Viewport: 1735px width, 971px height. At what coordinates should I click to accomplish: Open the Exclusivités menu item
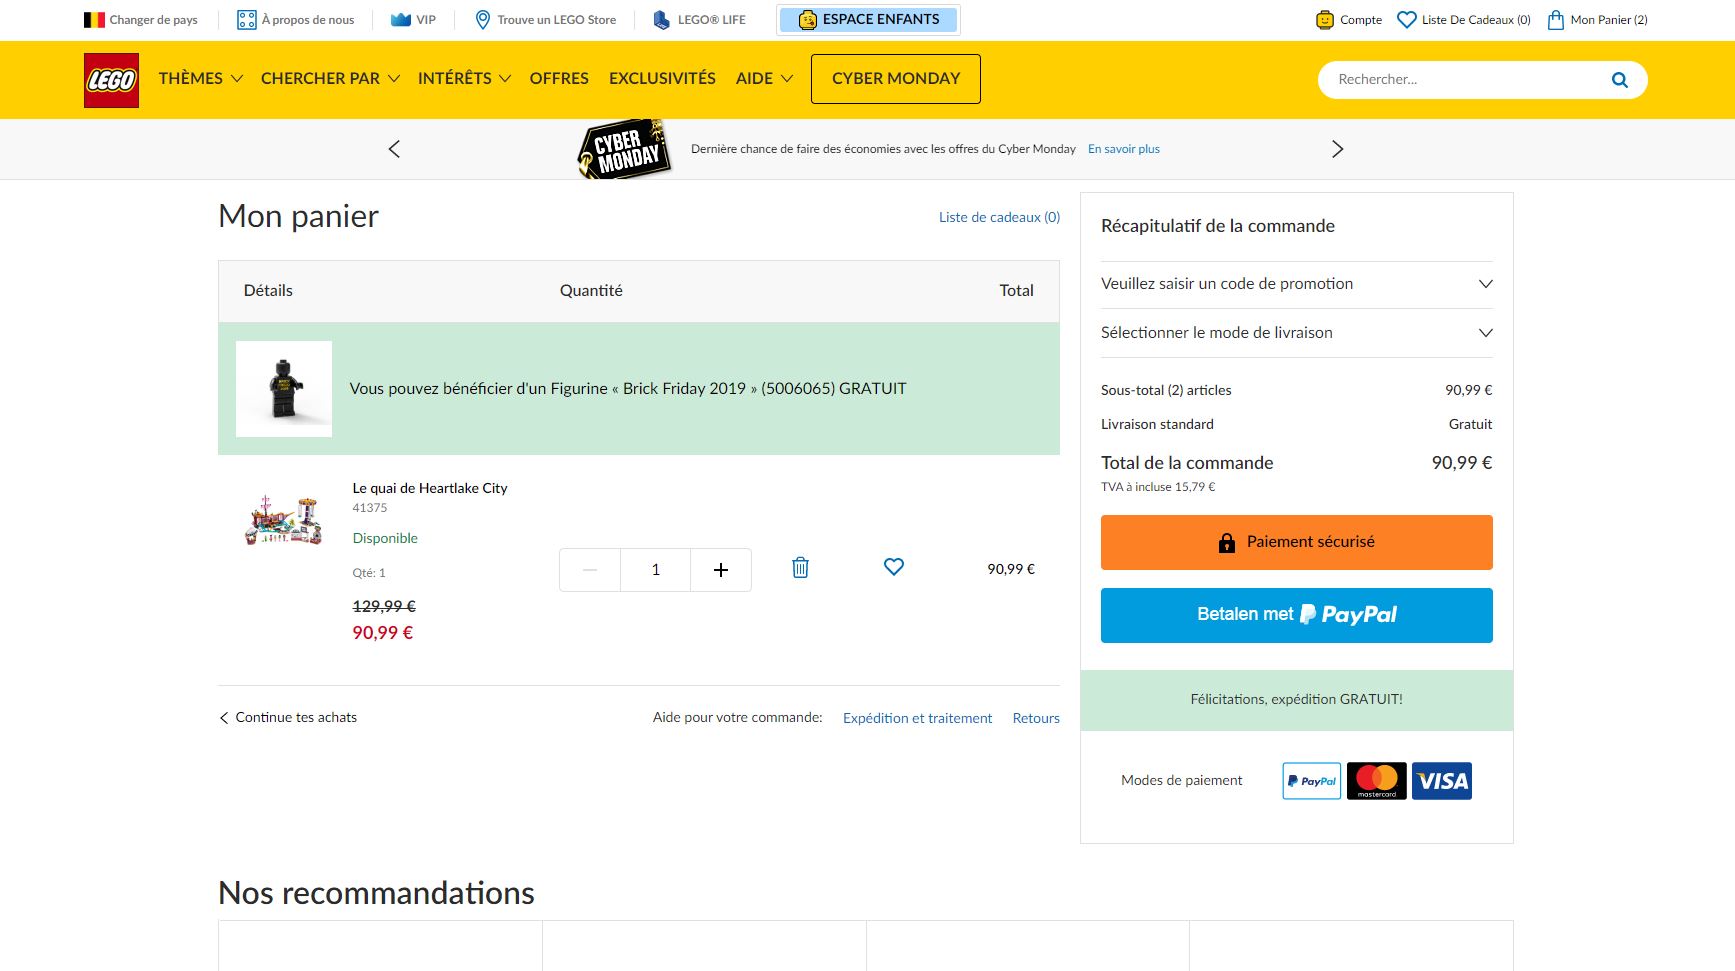(662, 78)
